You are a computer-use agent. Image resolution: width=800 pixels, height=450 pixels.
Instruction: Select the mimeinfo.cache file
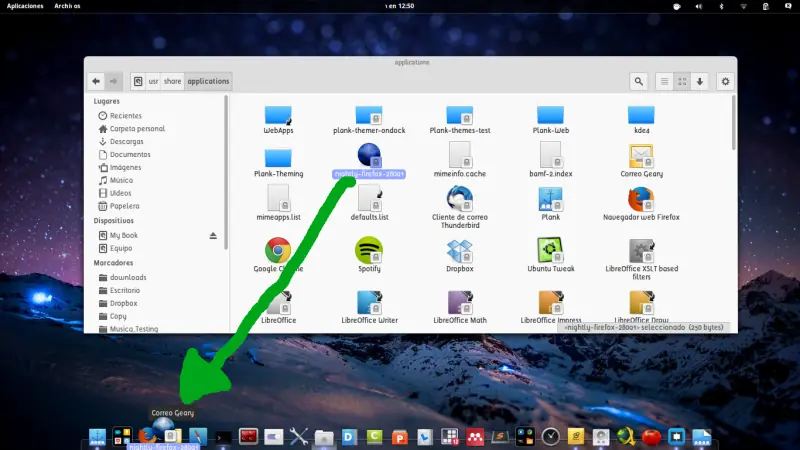point(460,160)
